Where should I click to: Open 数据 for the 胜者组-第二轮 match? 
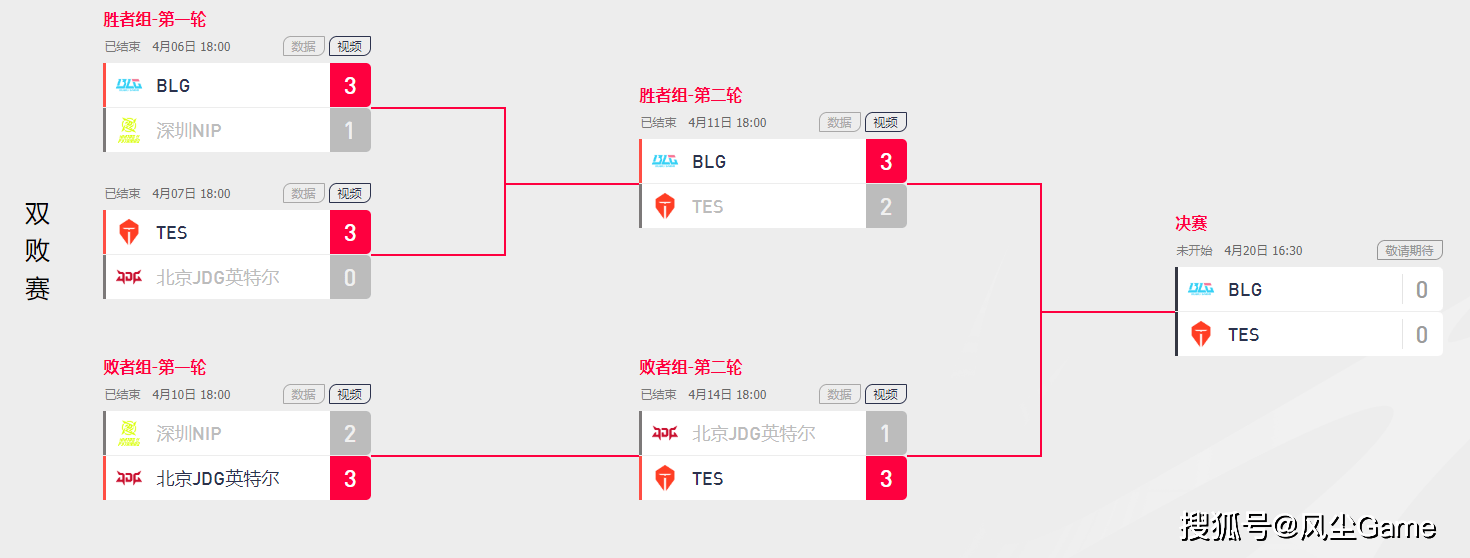840,122
